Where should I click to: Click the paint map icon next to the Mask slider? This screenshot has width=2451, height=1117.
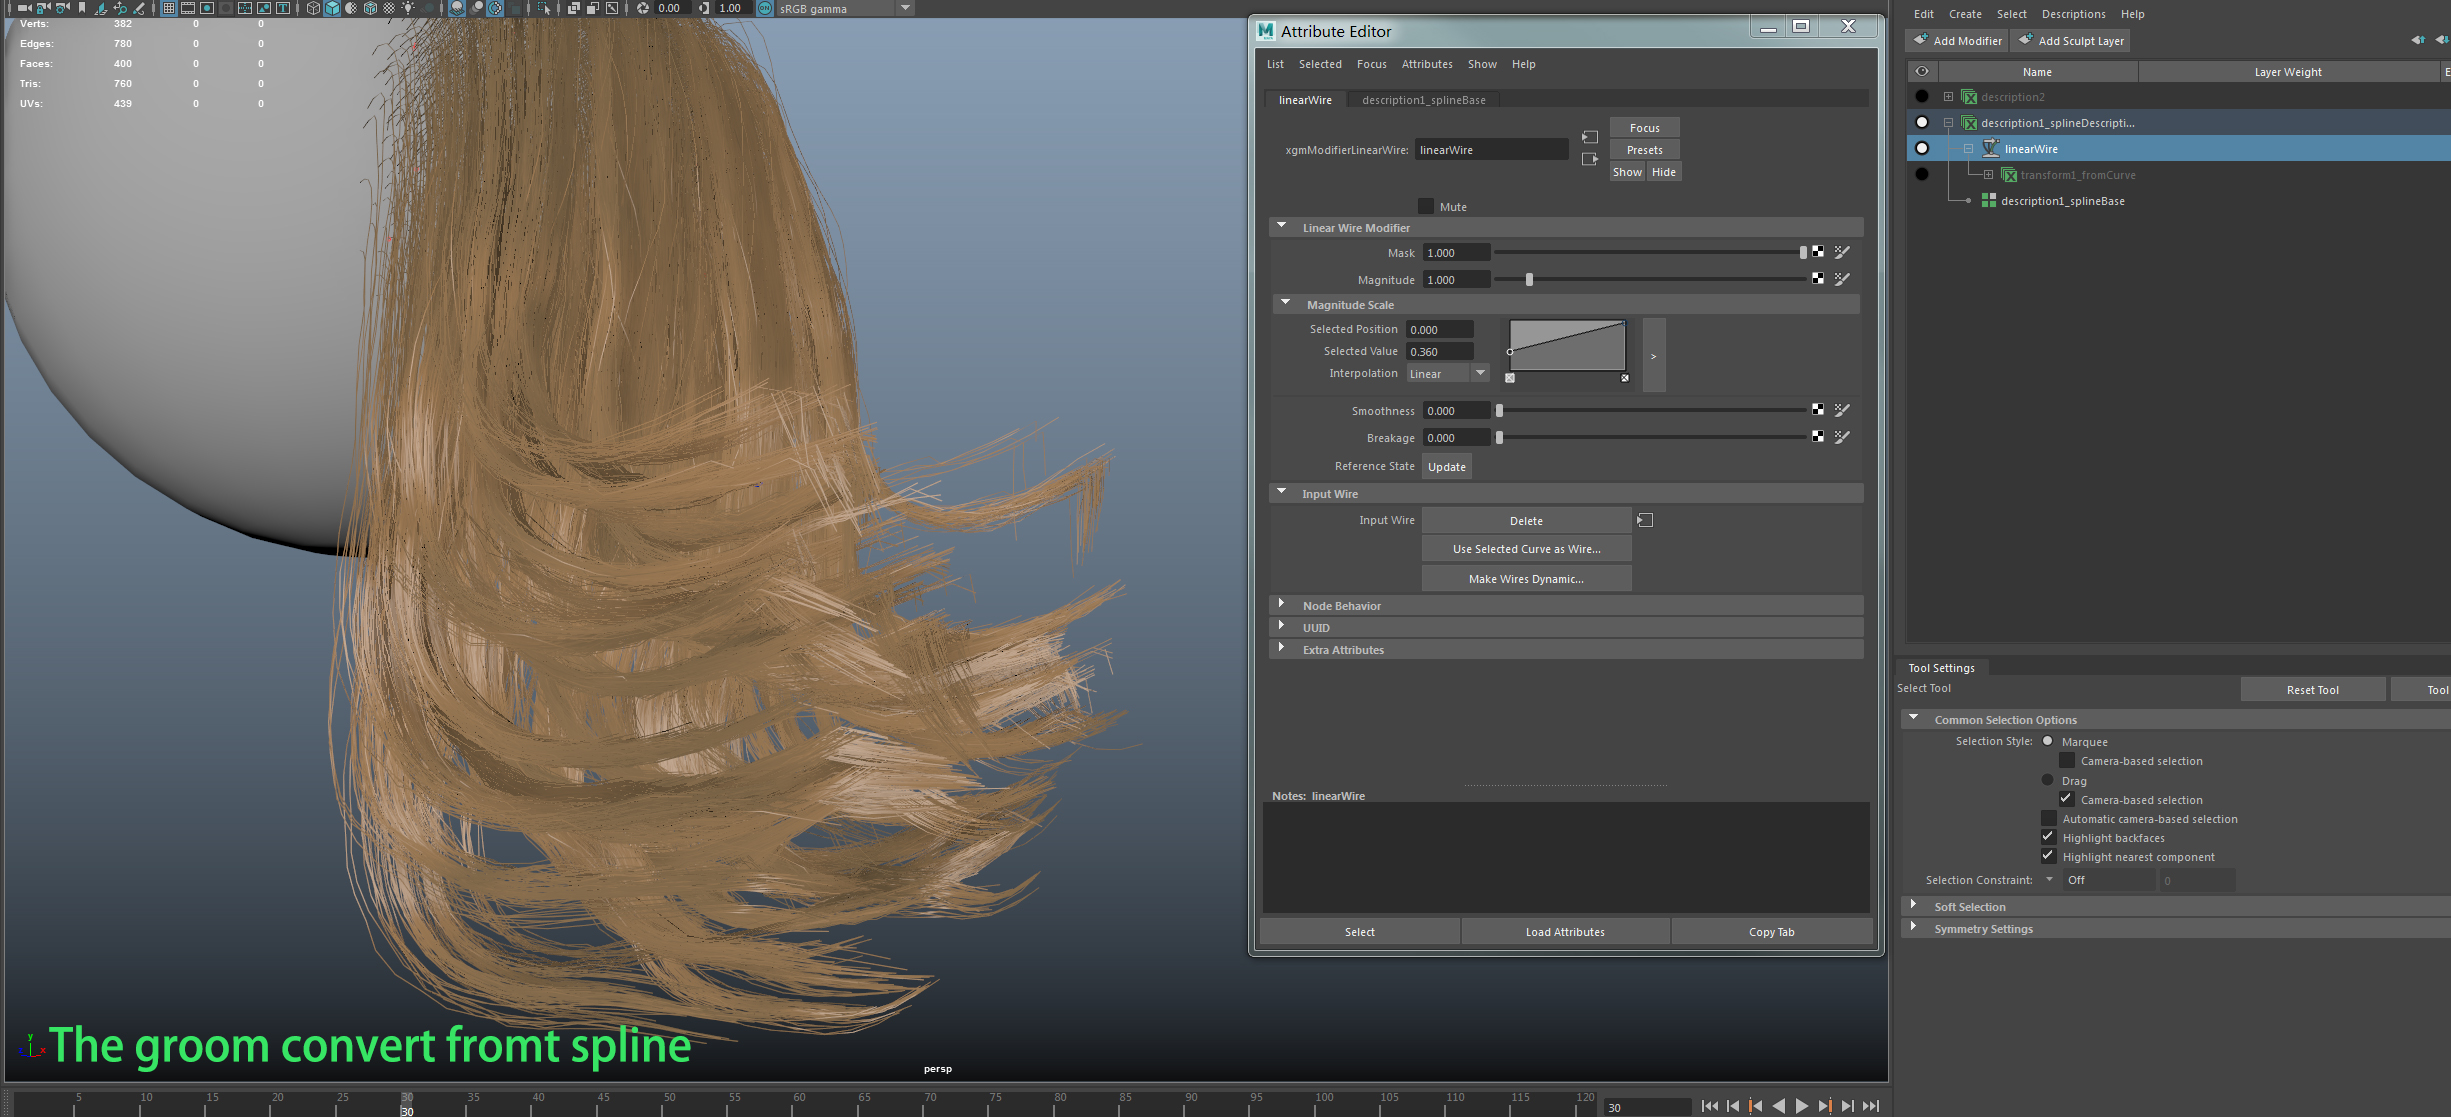1842,252
